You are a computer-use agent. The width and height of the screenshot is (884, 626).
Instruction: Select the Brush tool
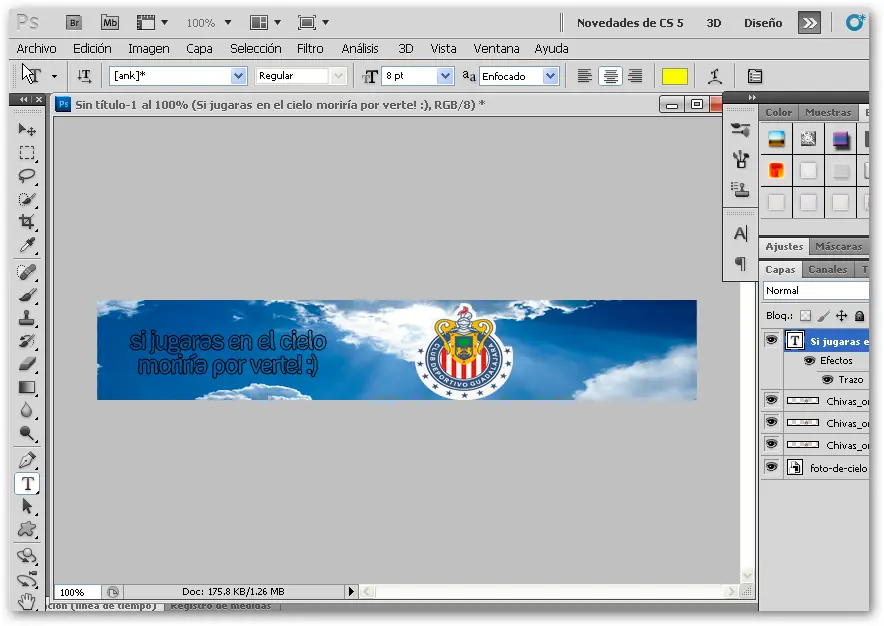26,296
